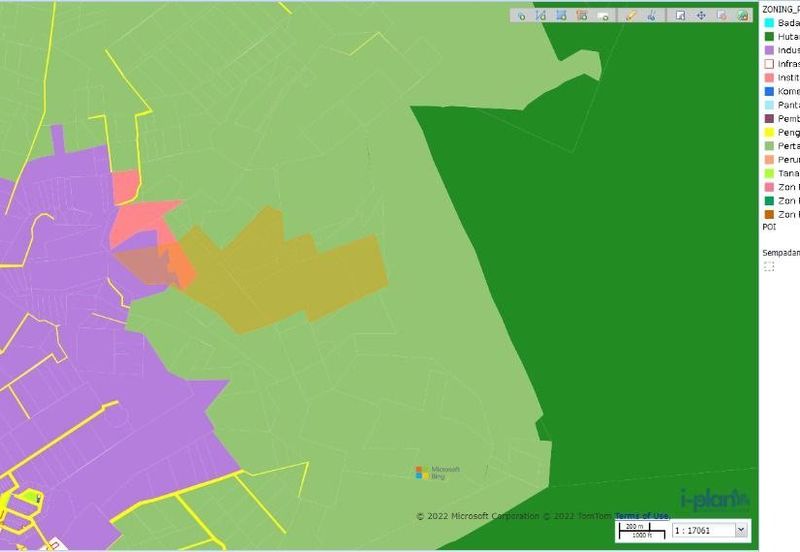Viewport: 800px width, 552px height.
Task: Click the Industri purple legend swatch
Action: [x=768, y=50]
